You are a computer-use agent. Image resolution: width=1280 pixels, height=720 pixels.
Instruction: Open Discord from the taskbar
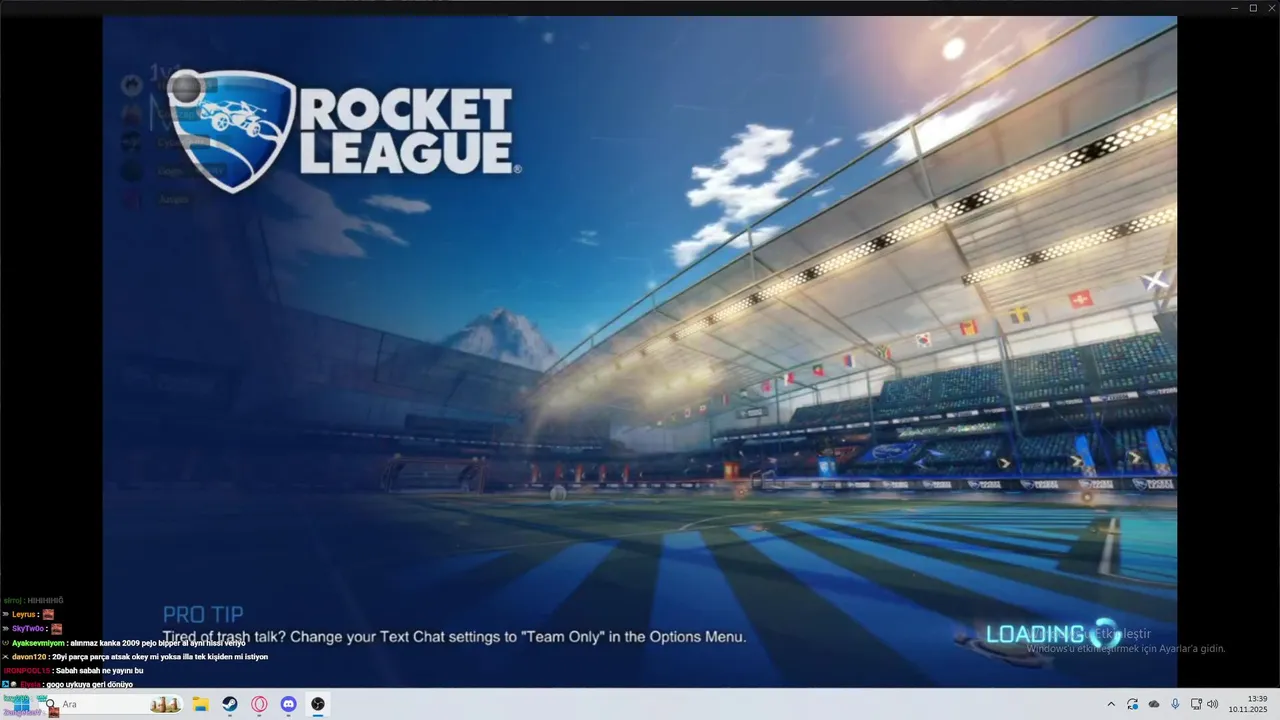tap(288, 704)
